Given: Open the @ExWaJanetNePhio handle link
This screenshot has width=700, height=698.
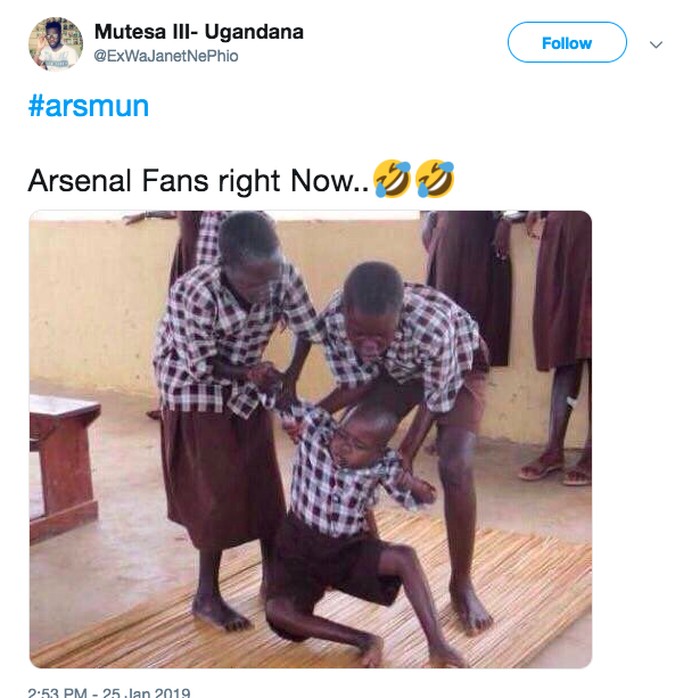Looking at the screenshot, I should tap(166, 56).
